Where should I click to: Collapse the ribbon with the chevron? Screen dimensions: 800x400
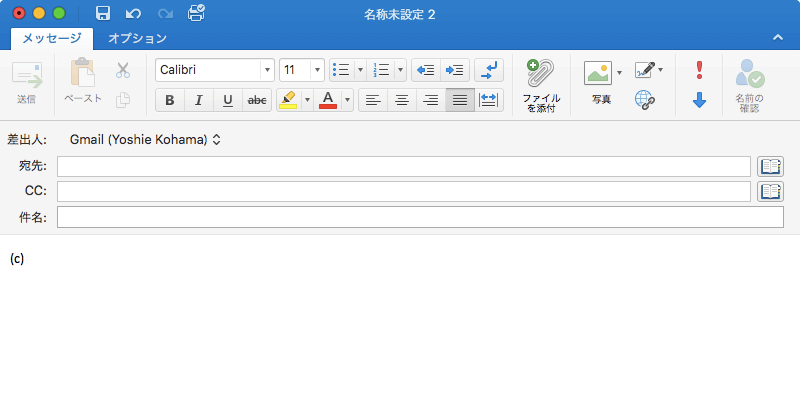pyautogui.click(x=778, y=37)
